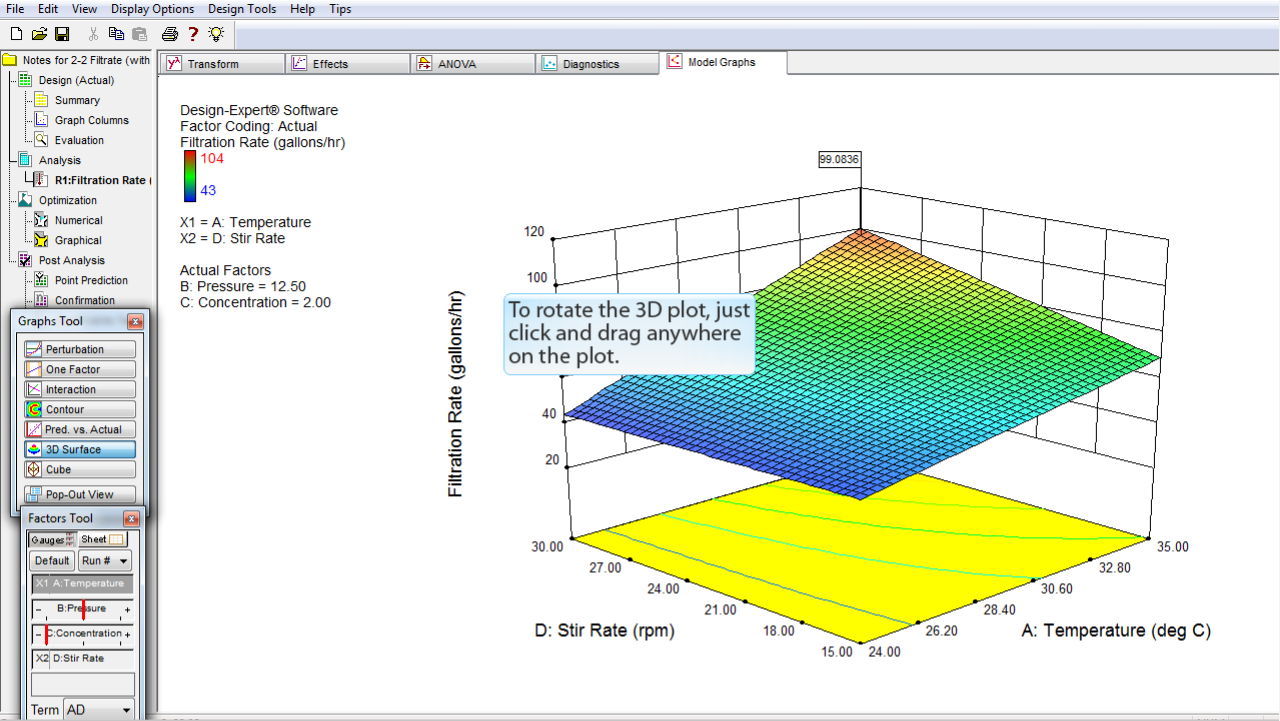Click the Graphical optimization node icon
This screenshot has width=1280, height=721.
[41, 240]
